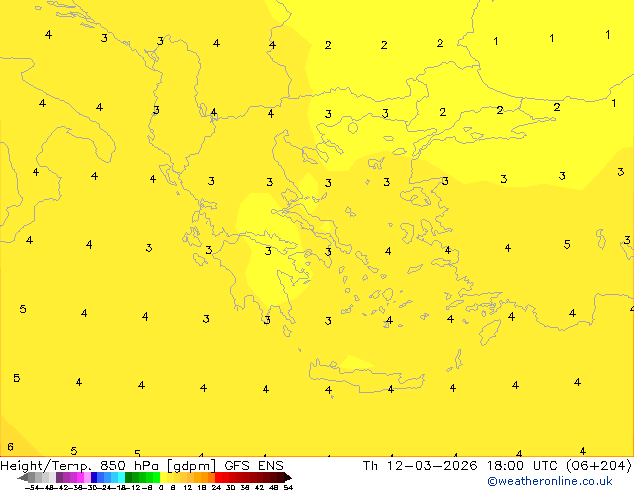Viewport: 634px width, 490px height.
Task: Click the '850 hPa' level label
Action: [129, 466]
